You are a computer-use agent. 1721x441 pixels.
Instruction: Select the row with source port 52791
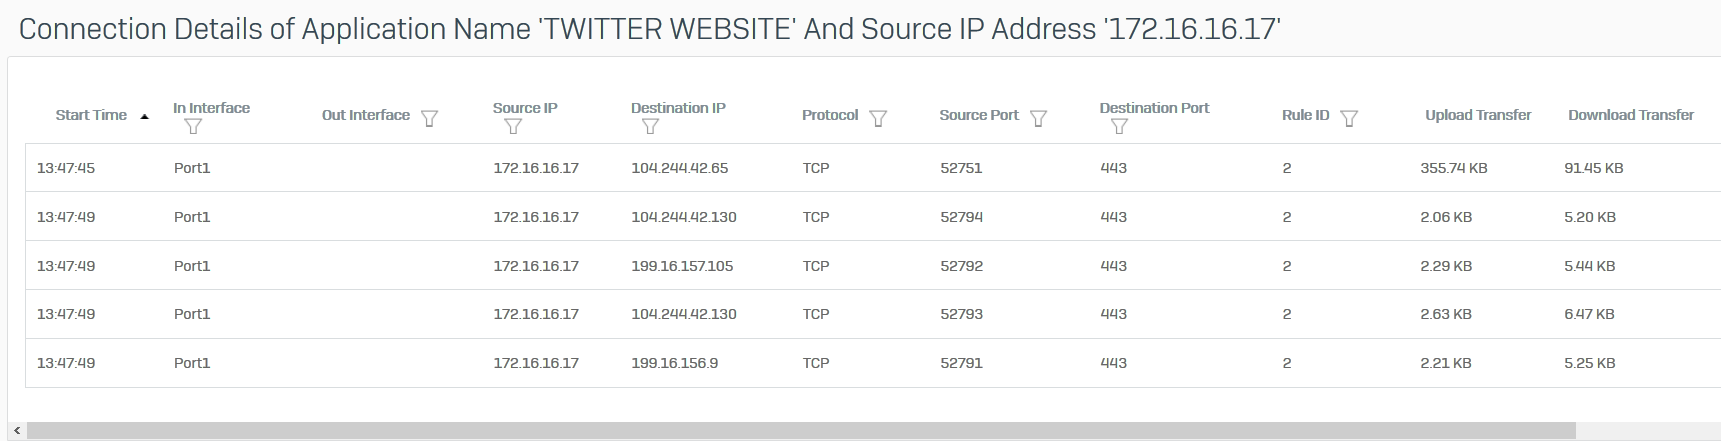click(873, 363)
